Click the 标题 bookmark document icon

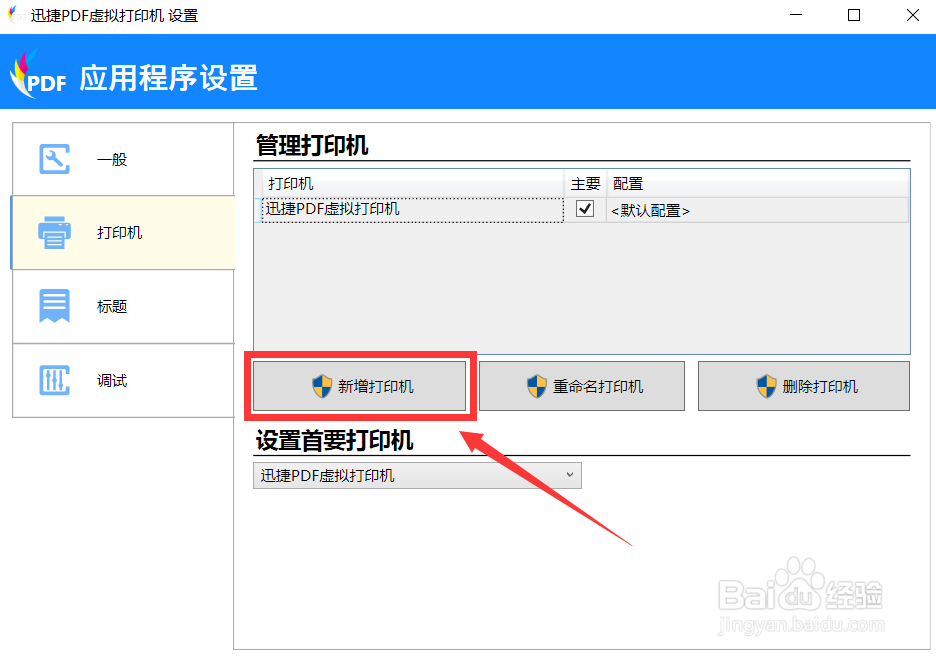[x=54, y=306]
